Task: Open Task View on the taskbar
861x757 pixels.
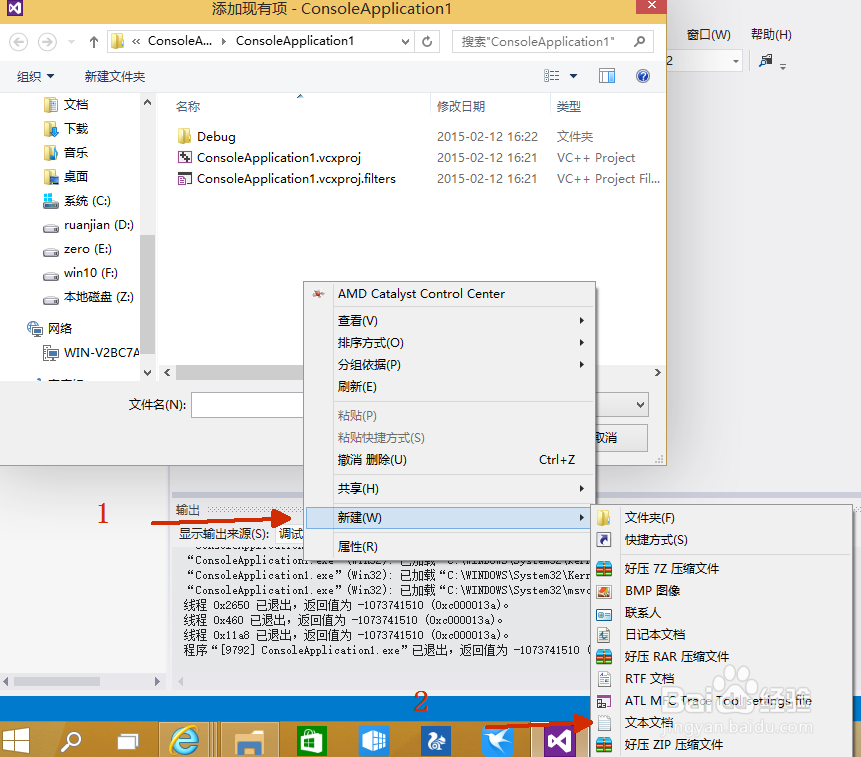Action: pos(128,742)
